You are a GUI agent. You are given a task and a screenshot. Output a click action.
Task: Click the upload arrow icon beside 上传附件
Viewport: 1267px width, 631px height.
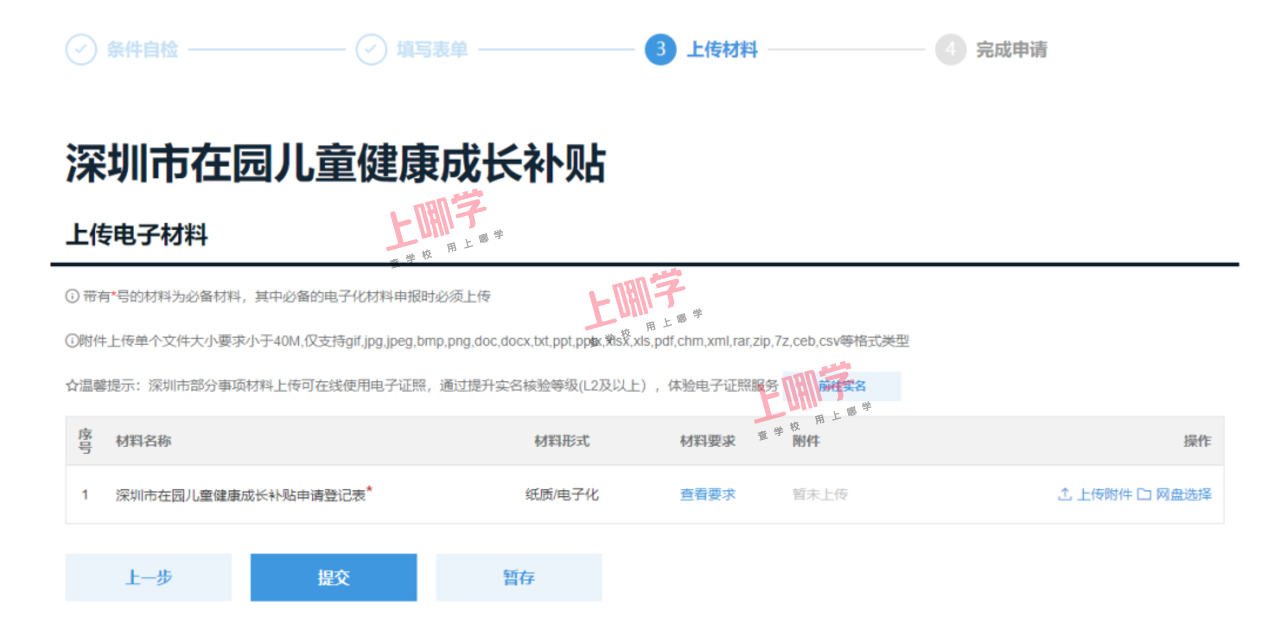pyautogui.click(x=1064, y=494)
